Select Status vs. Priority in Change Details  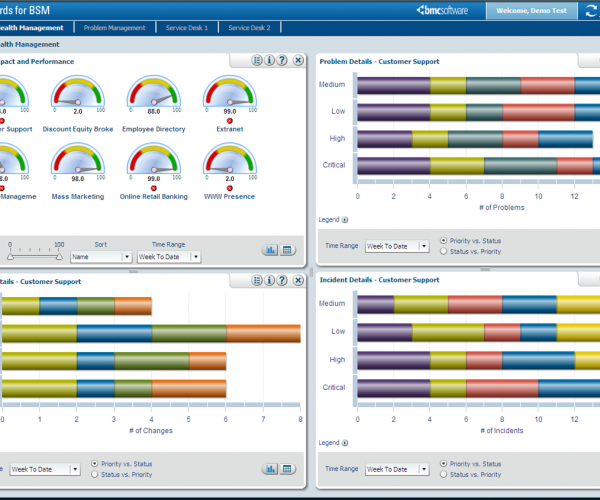[95, 474]
